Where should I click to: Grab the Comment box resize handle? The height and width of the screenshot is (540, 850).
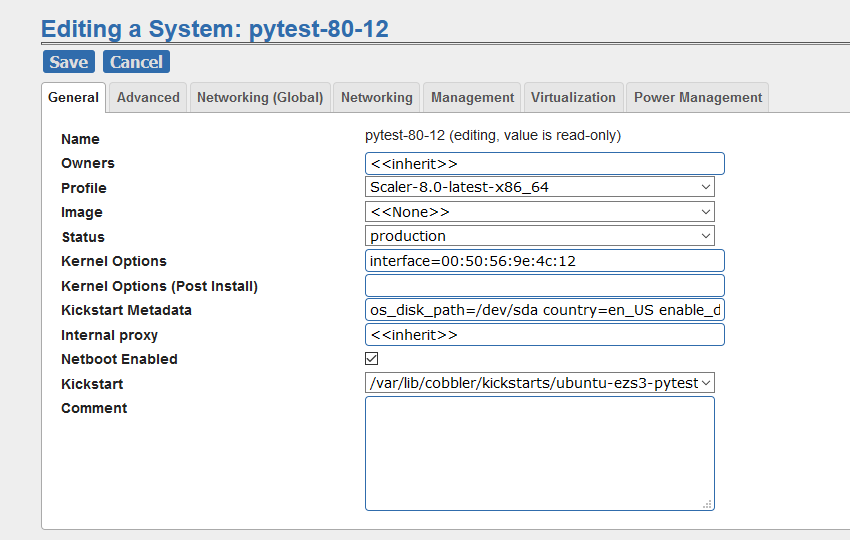coord(707,504)
